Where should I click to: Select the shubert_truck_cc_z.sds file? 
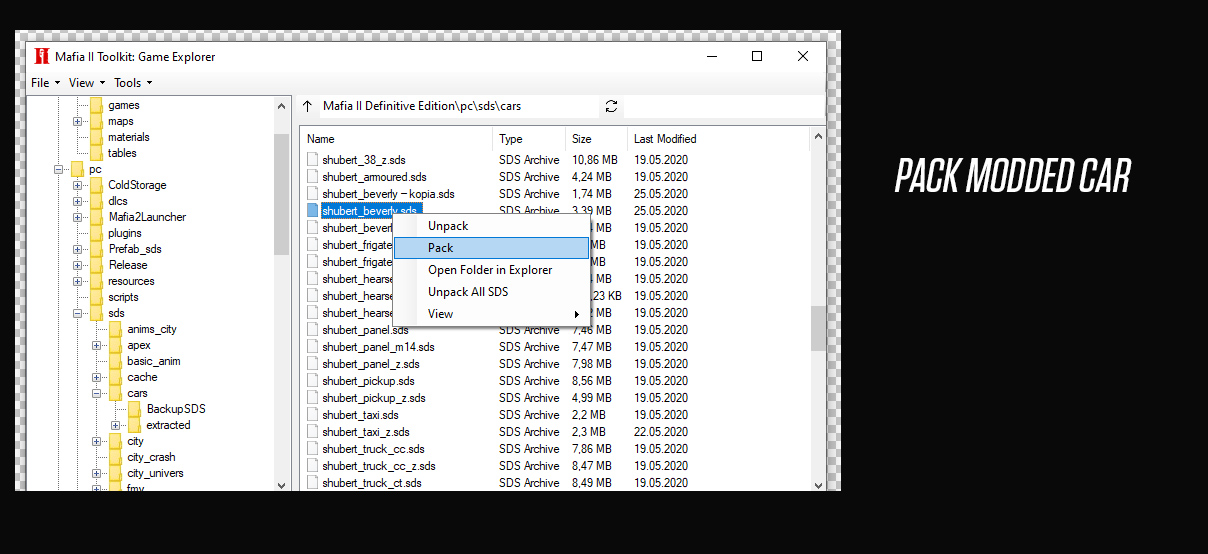[379, 466]
